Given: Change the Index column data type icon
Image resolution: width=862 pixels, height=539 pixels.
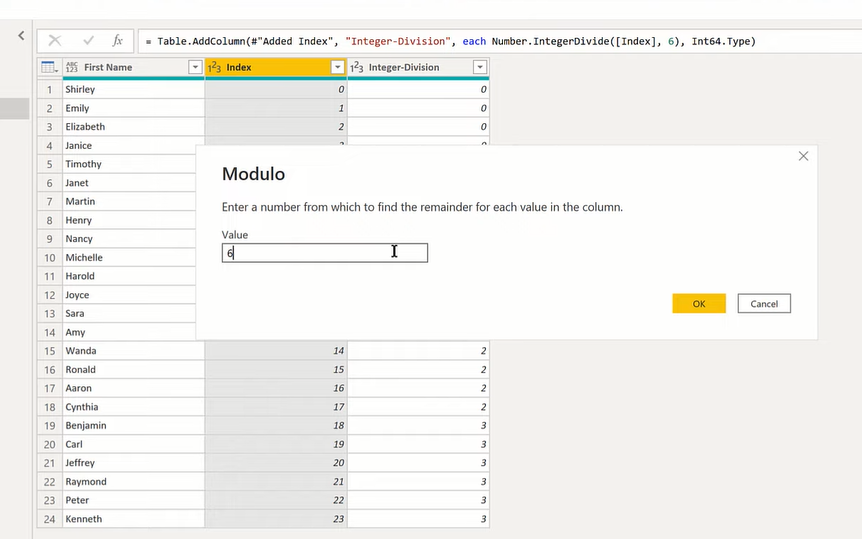Looking at the screenshot, I should click(x=214, y=67).
